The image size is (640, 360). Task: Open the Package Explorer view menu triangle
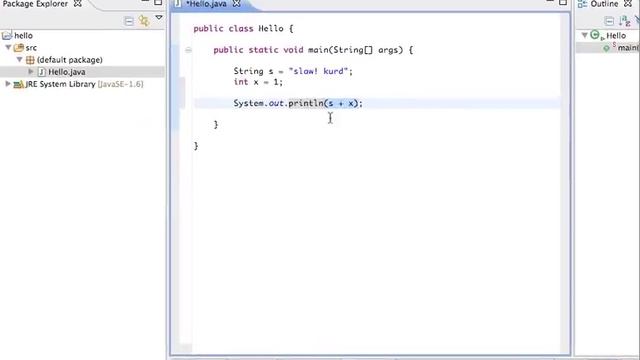click(x=159, y=18)
